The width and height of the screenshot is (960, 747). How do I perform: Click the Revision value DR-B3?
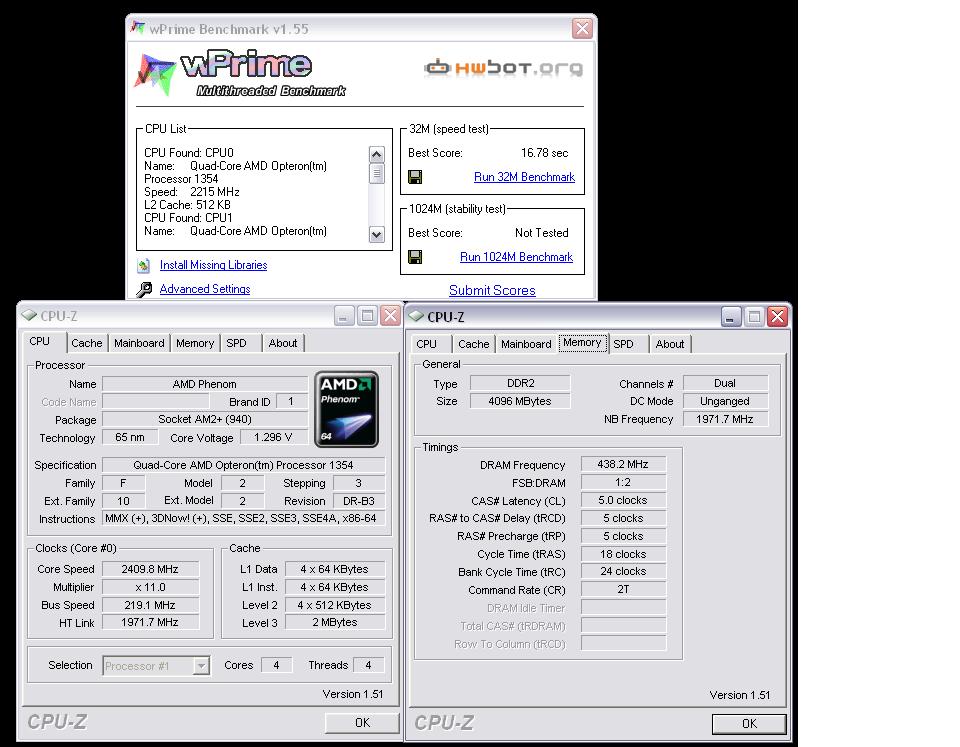(359, 501)
